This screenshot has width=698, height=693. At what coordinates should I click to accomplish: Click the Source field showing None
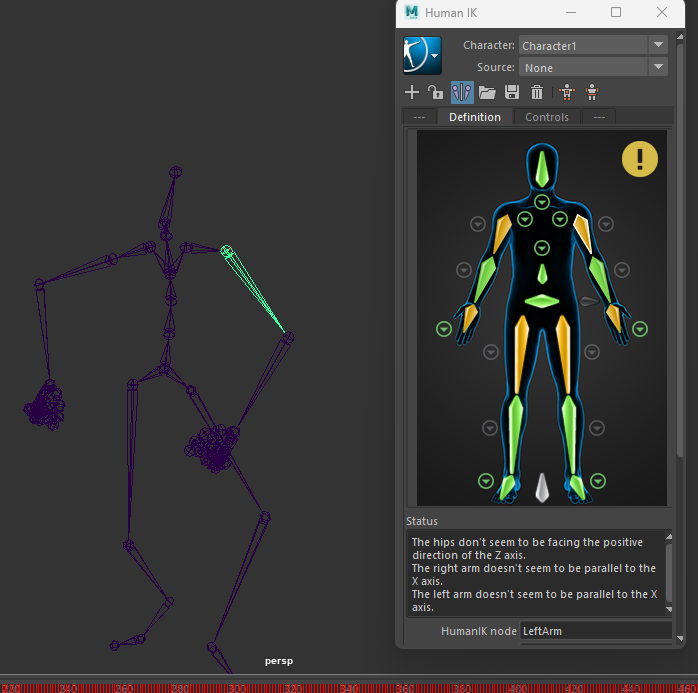[583, 67]
